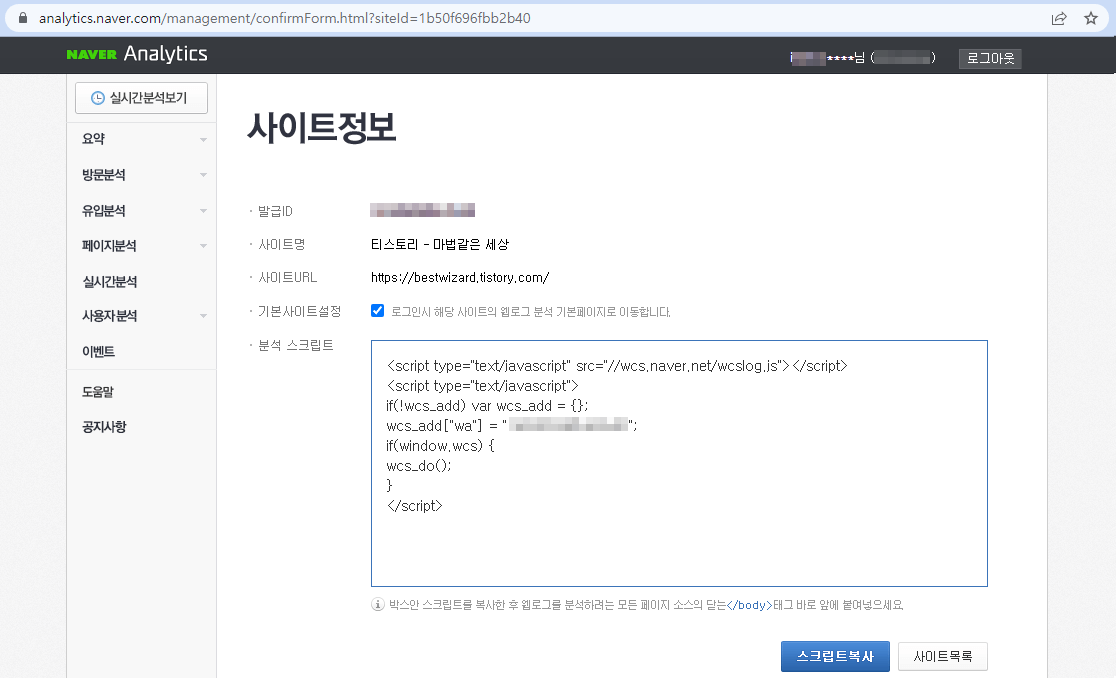Open the bestwizard.tistory.com site URL

(x=461, y=277)
